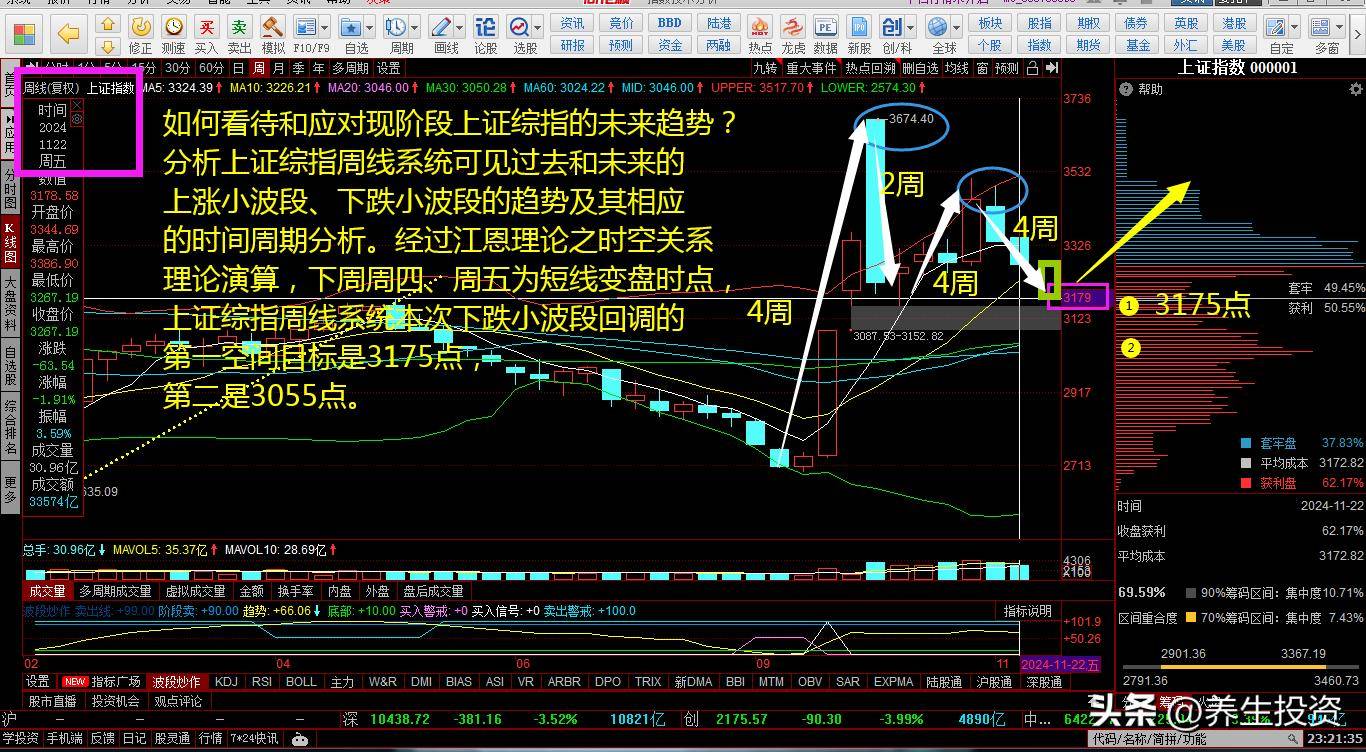Image resolution: width=1366 pixels, height=752 pixels.
Task: Expand the 创/科 dropdown arrow
Action: pyautogui.click(x=912, y=26)
